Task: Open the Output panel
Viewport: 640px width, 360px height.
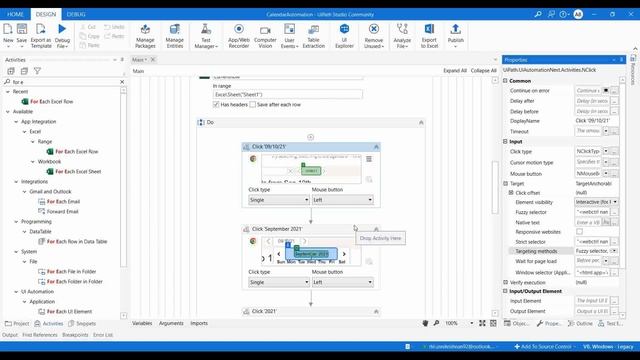Action: coord(10,335)
